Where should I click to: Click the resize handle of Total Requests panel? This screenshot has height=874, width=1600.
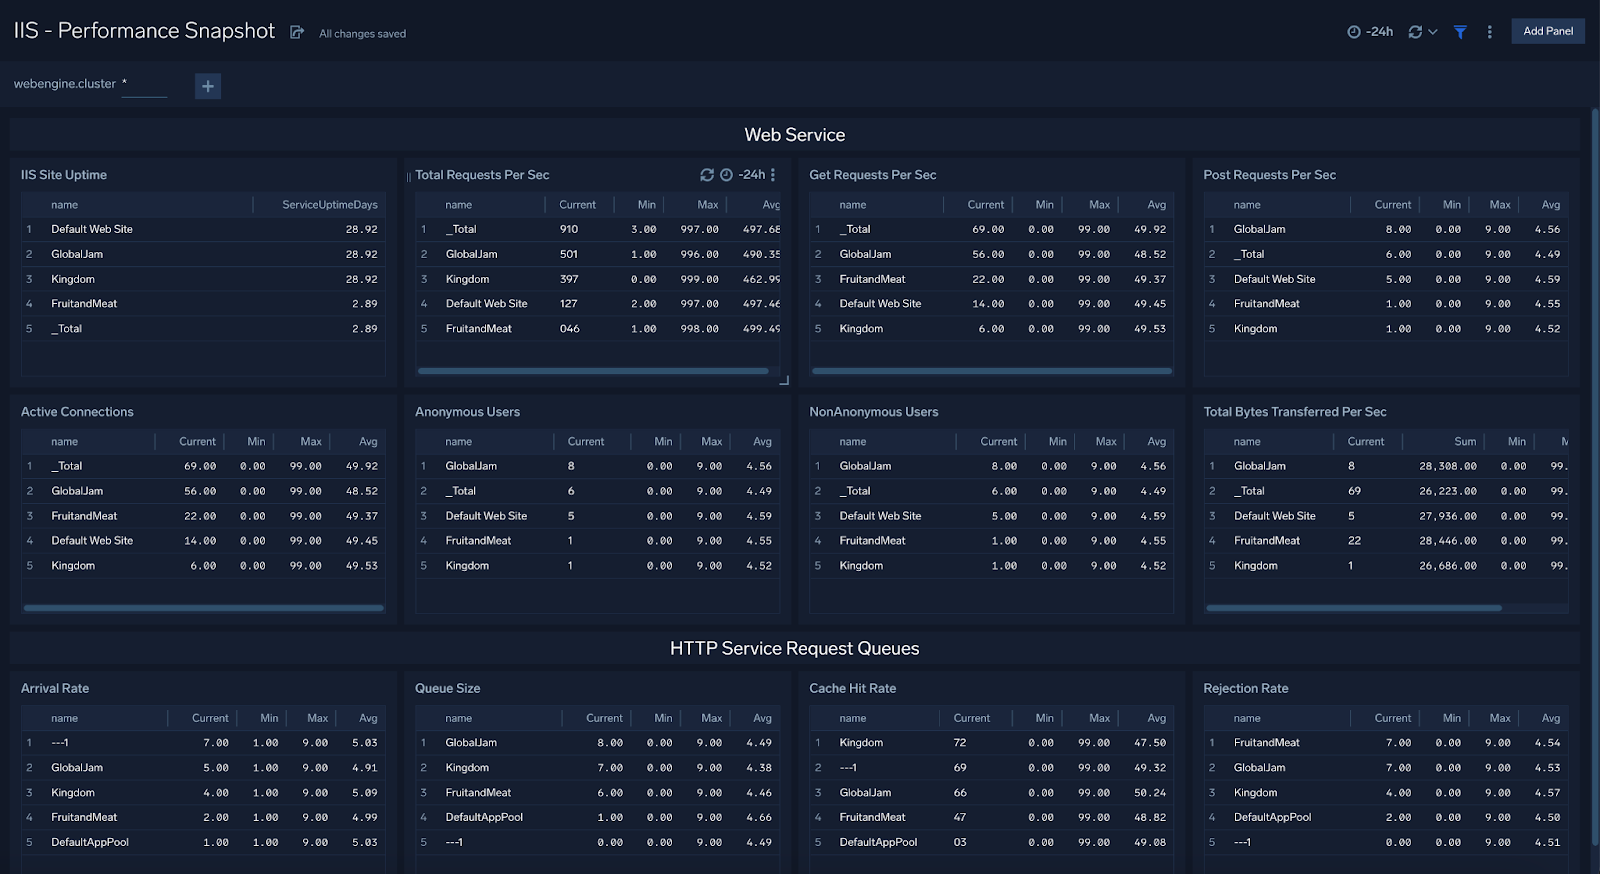click(x=784, y=380)
